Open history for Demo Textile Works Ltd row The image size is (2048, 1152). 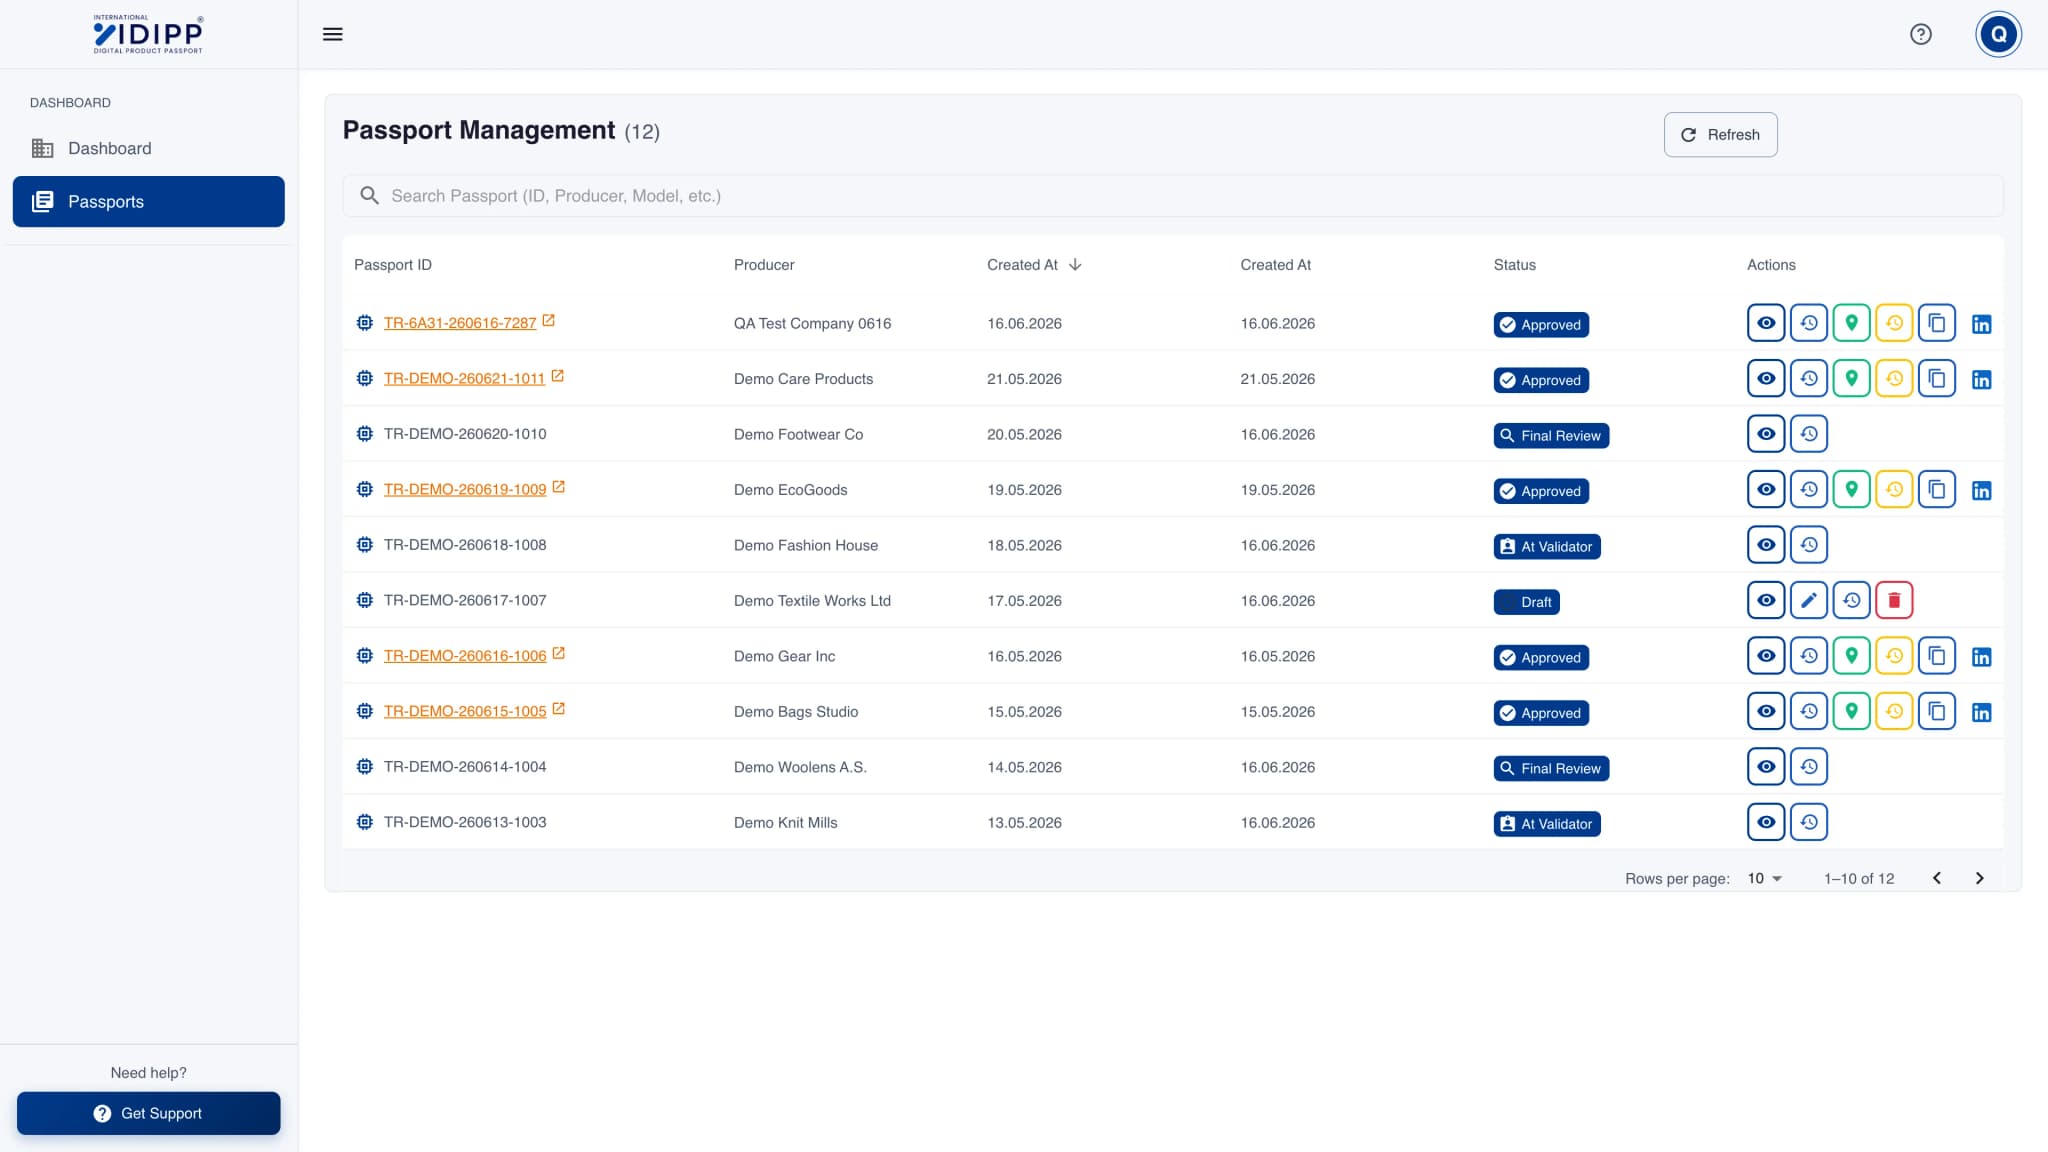(1852, 600)
